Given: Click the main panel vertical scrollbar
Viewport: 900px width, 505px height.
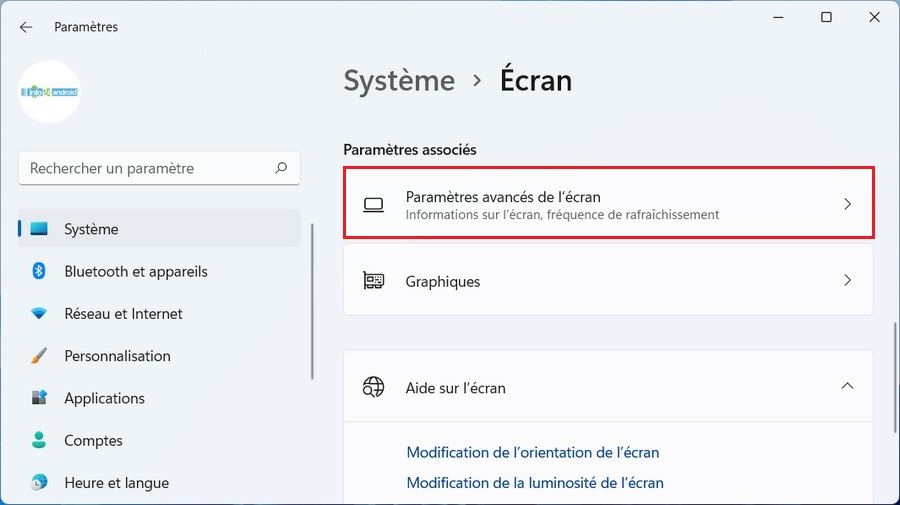Looking at the screenshot, I should point(895,375).
